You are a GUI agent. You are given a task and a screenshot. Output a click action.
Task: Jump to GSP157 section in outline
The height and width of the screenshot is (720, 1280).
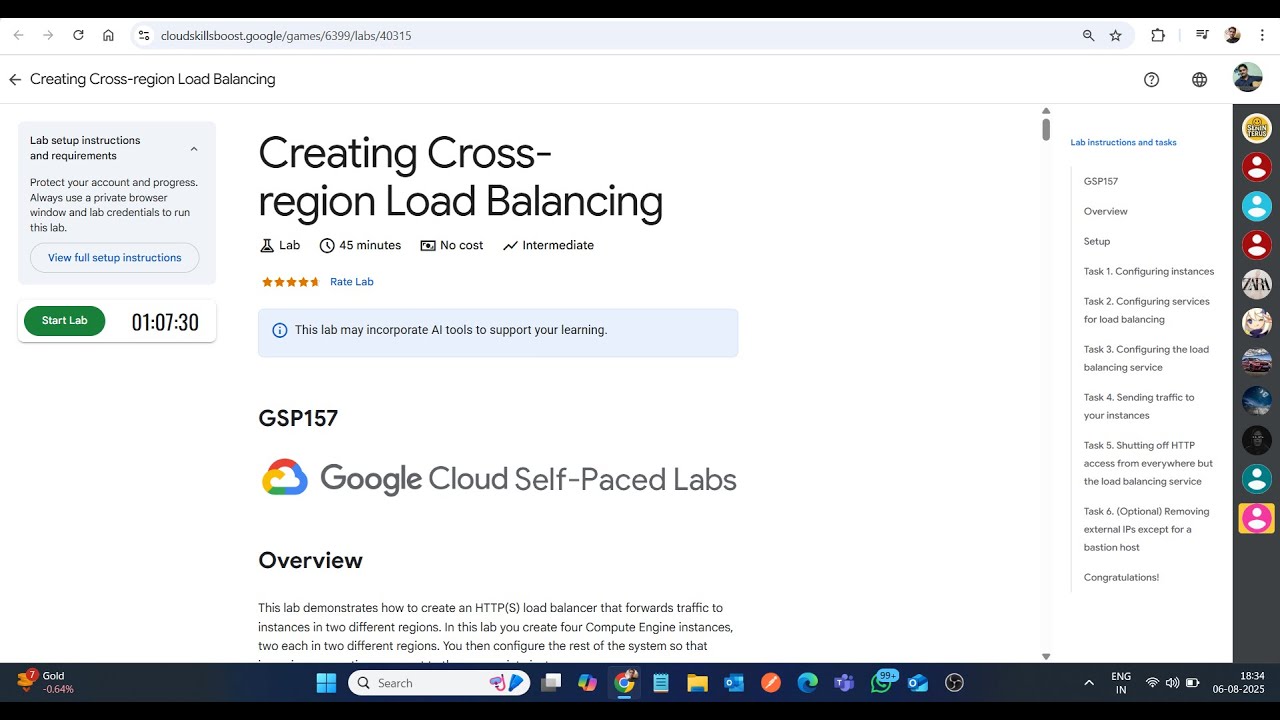[x=1101, y=182]
